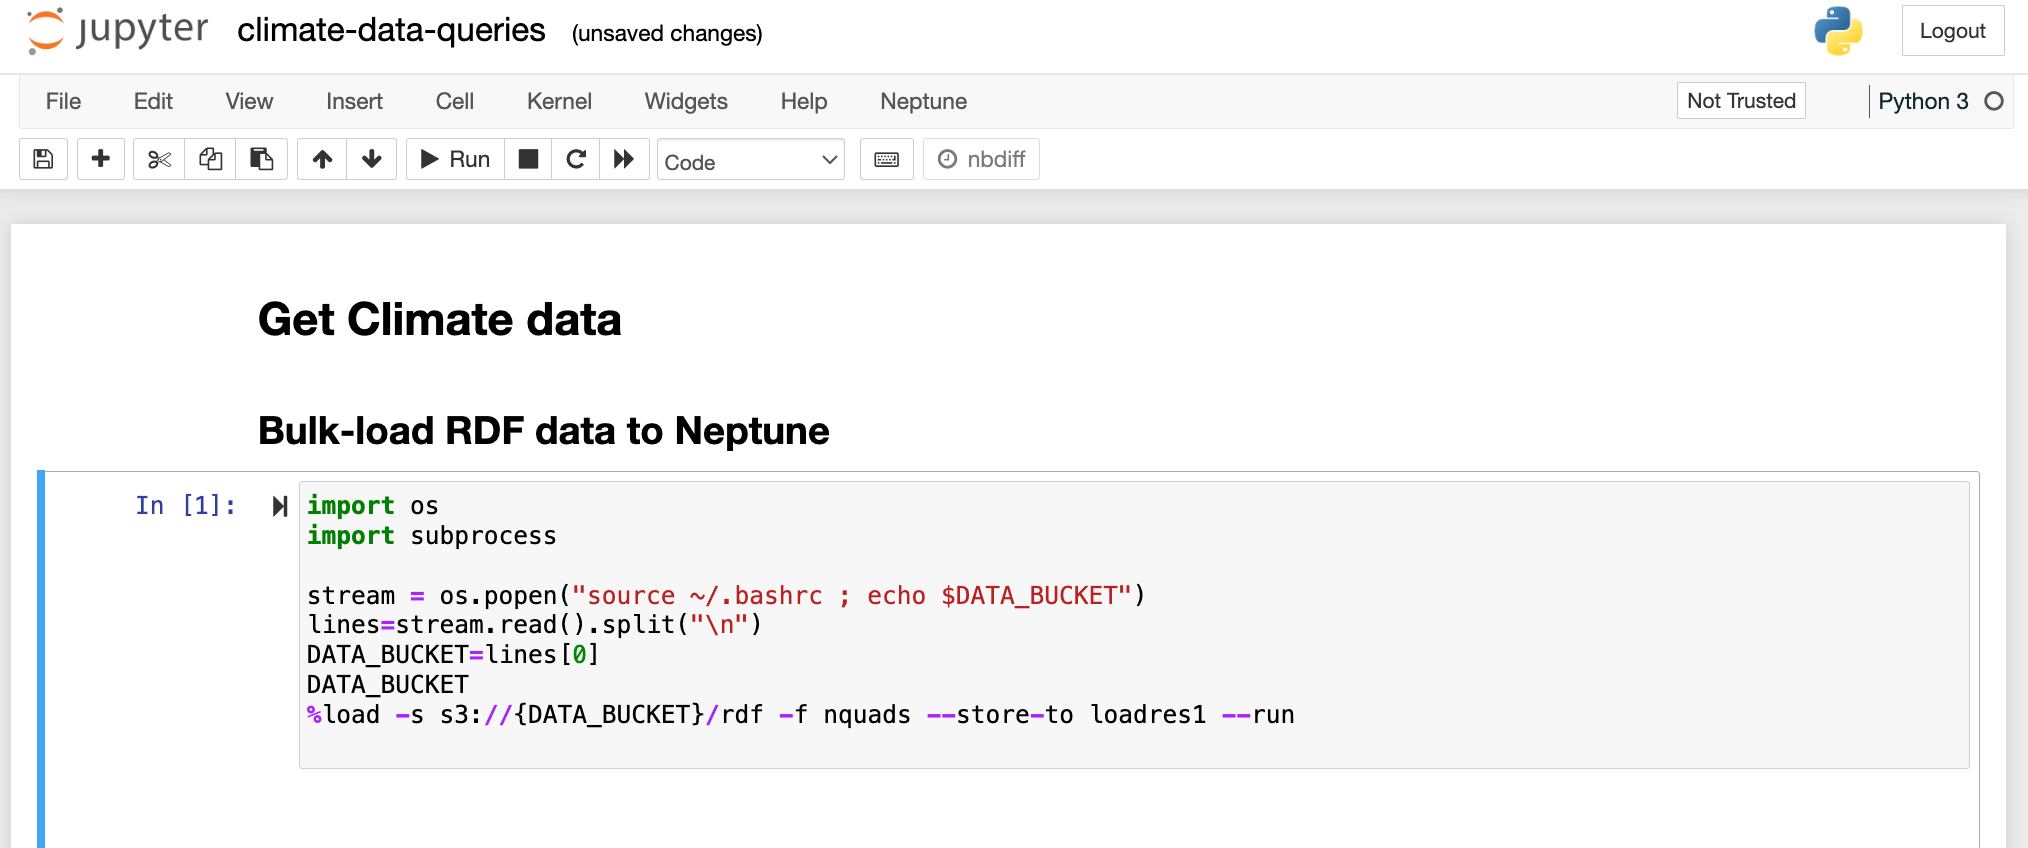Open the nbdiff button
2028x848 pixels.
[981, 159]
